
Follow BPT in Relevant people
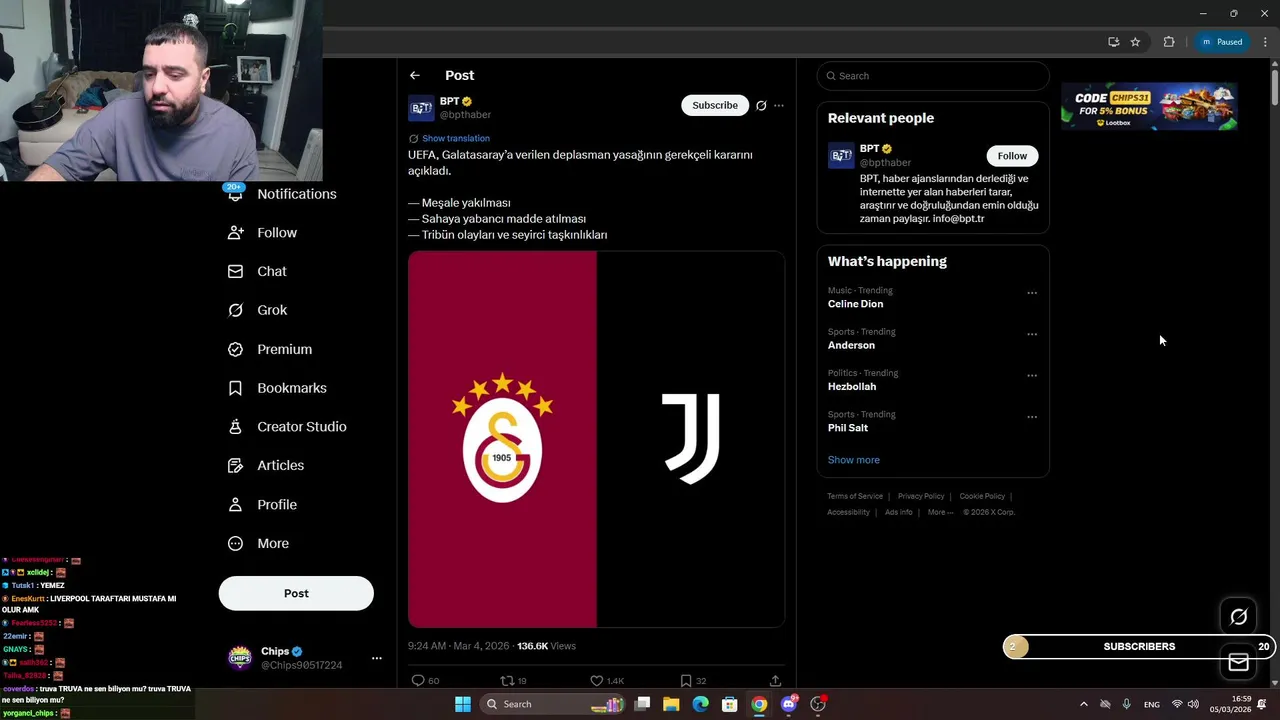1012,156
